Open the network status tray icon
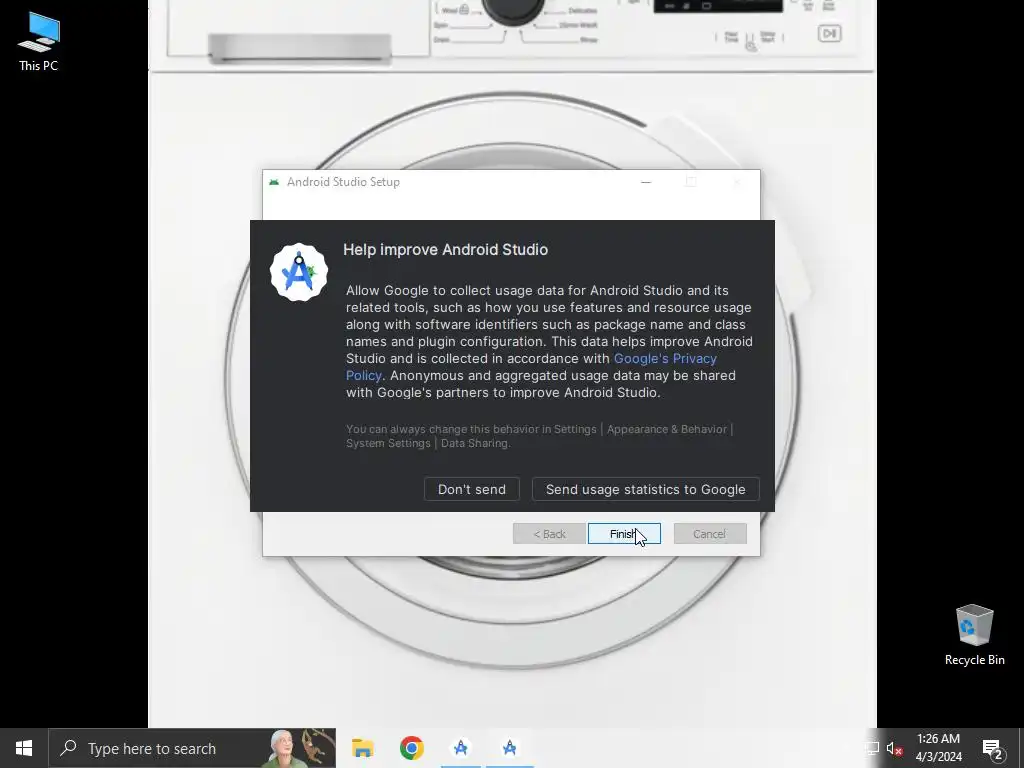The width and height of the screenshot is (1024, 768). click(x=872, y=749)
